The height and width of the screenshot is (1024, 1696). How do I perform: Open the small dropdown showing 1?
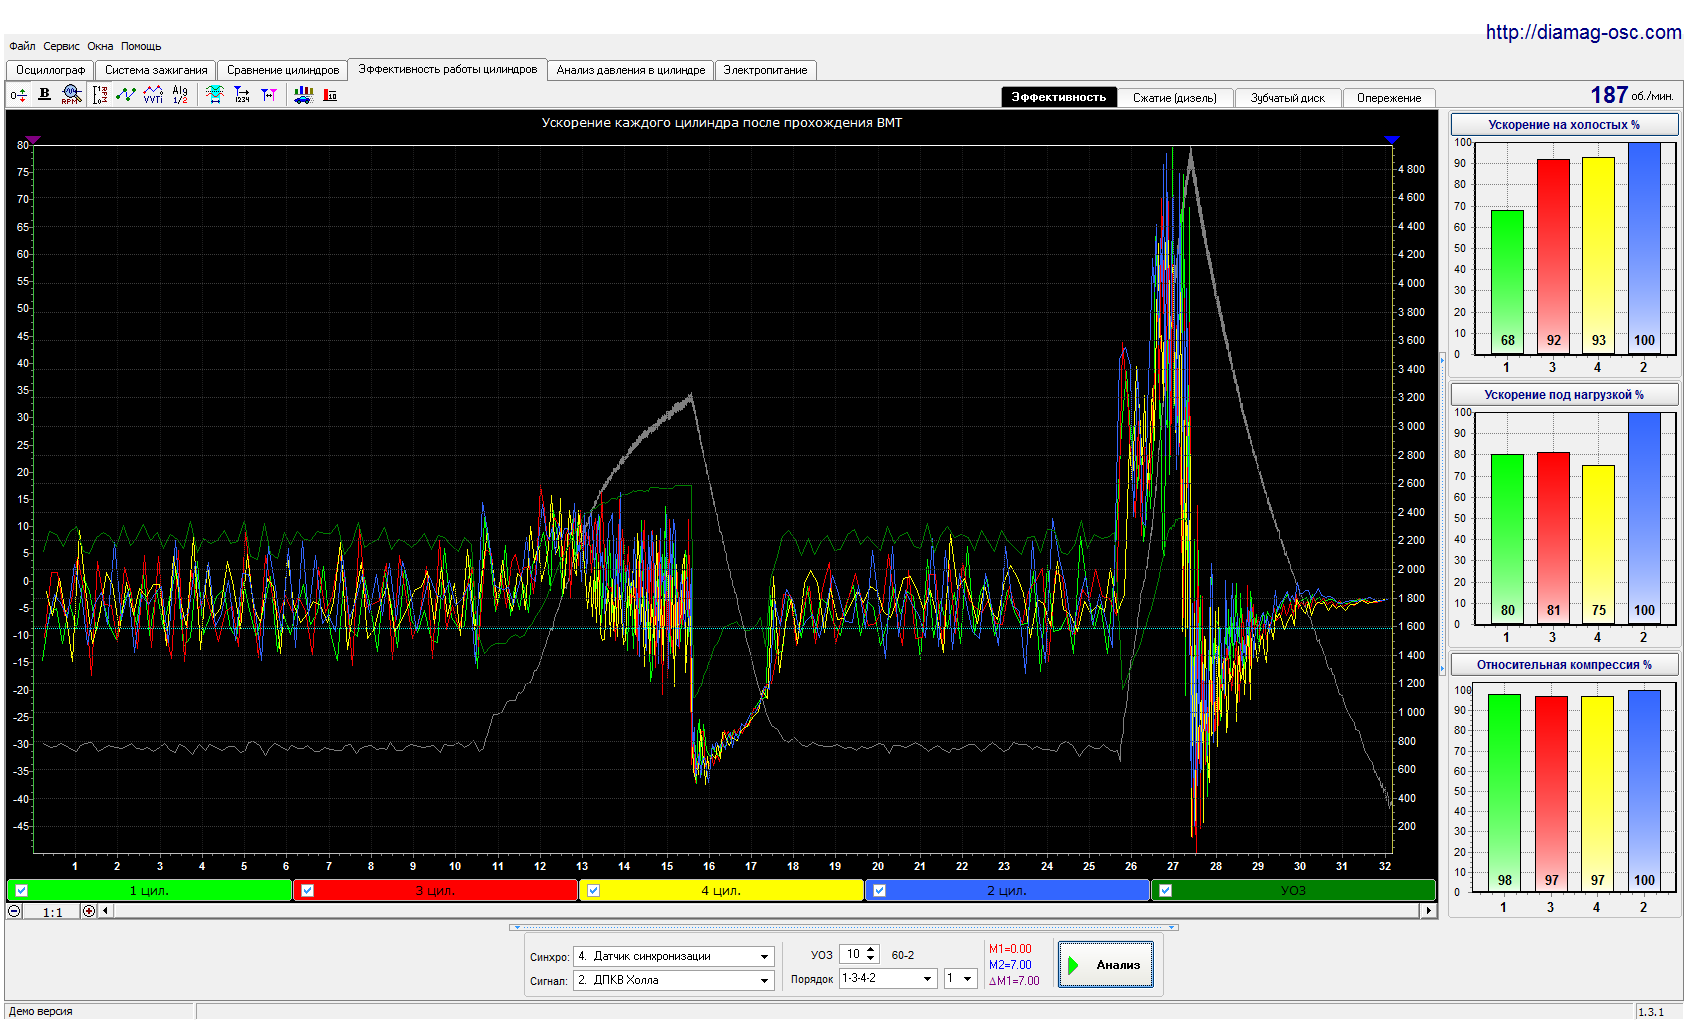click(x=960, y=979)
